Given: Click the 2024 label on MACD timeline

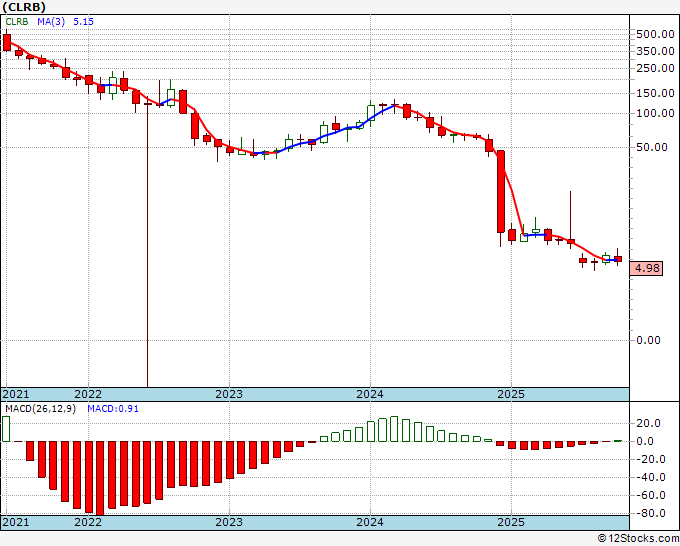Looking at the screenshot, I should (x=370, y=522).
